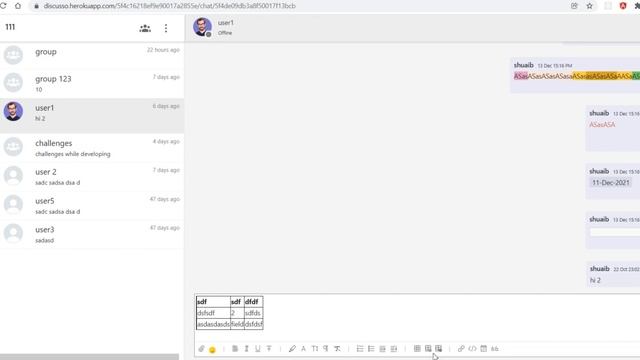Open the challenges conversation
This screenshot has height=360, width=640.
92,147
